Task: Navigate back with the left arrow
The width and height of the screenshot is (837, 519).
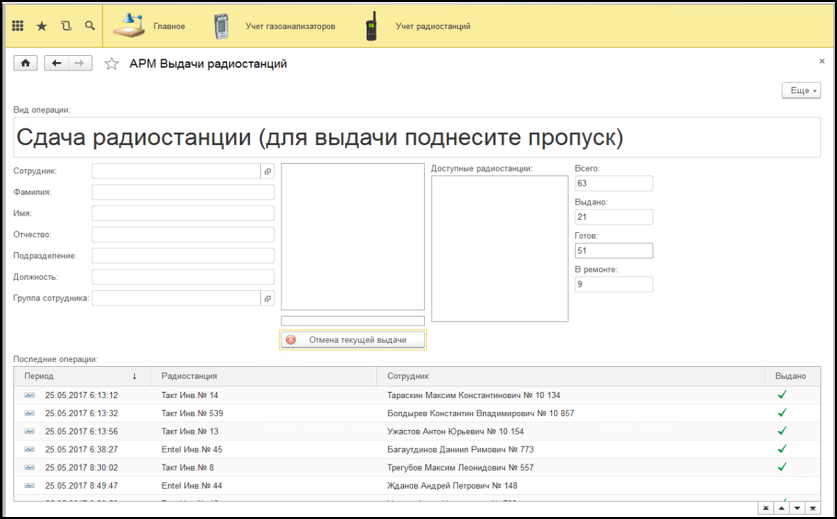Action: click(x=56, y=63)
